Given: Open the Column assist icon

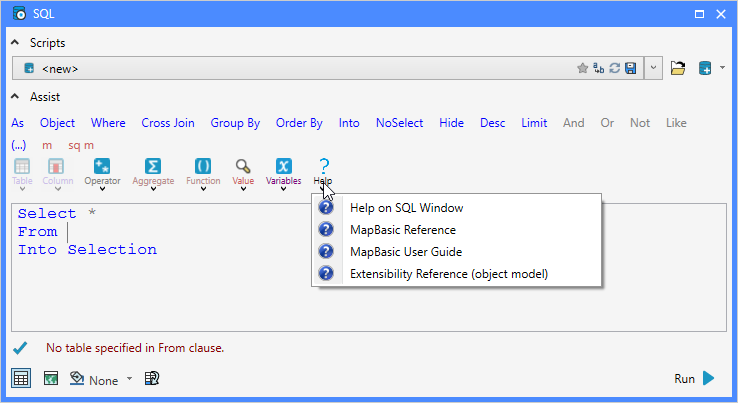Looking at the screenshot, I should click(56, 166).
